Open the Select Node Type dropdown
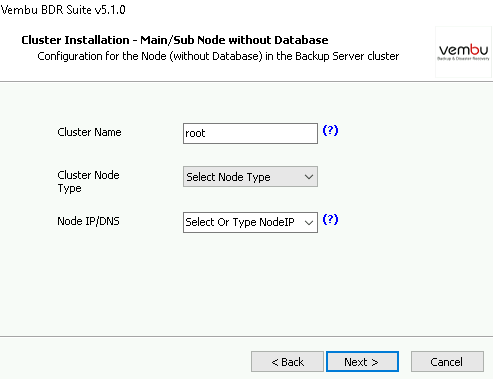 coord(250,177)
